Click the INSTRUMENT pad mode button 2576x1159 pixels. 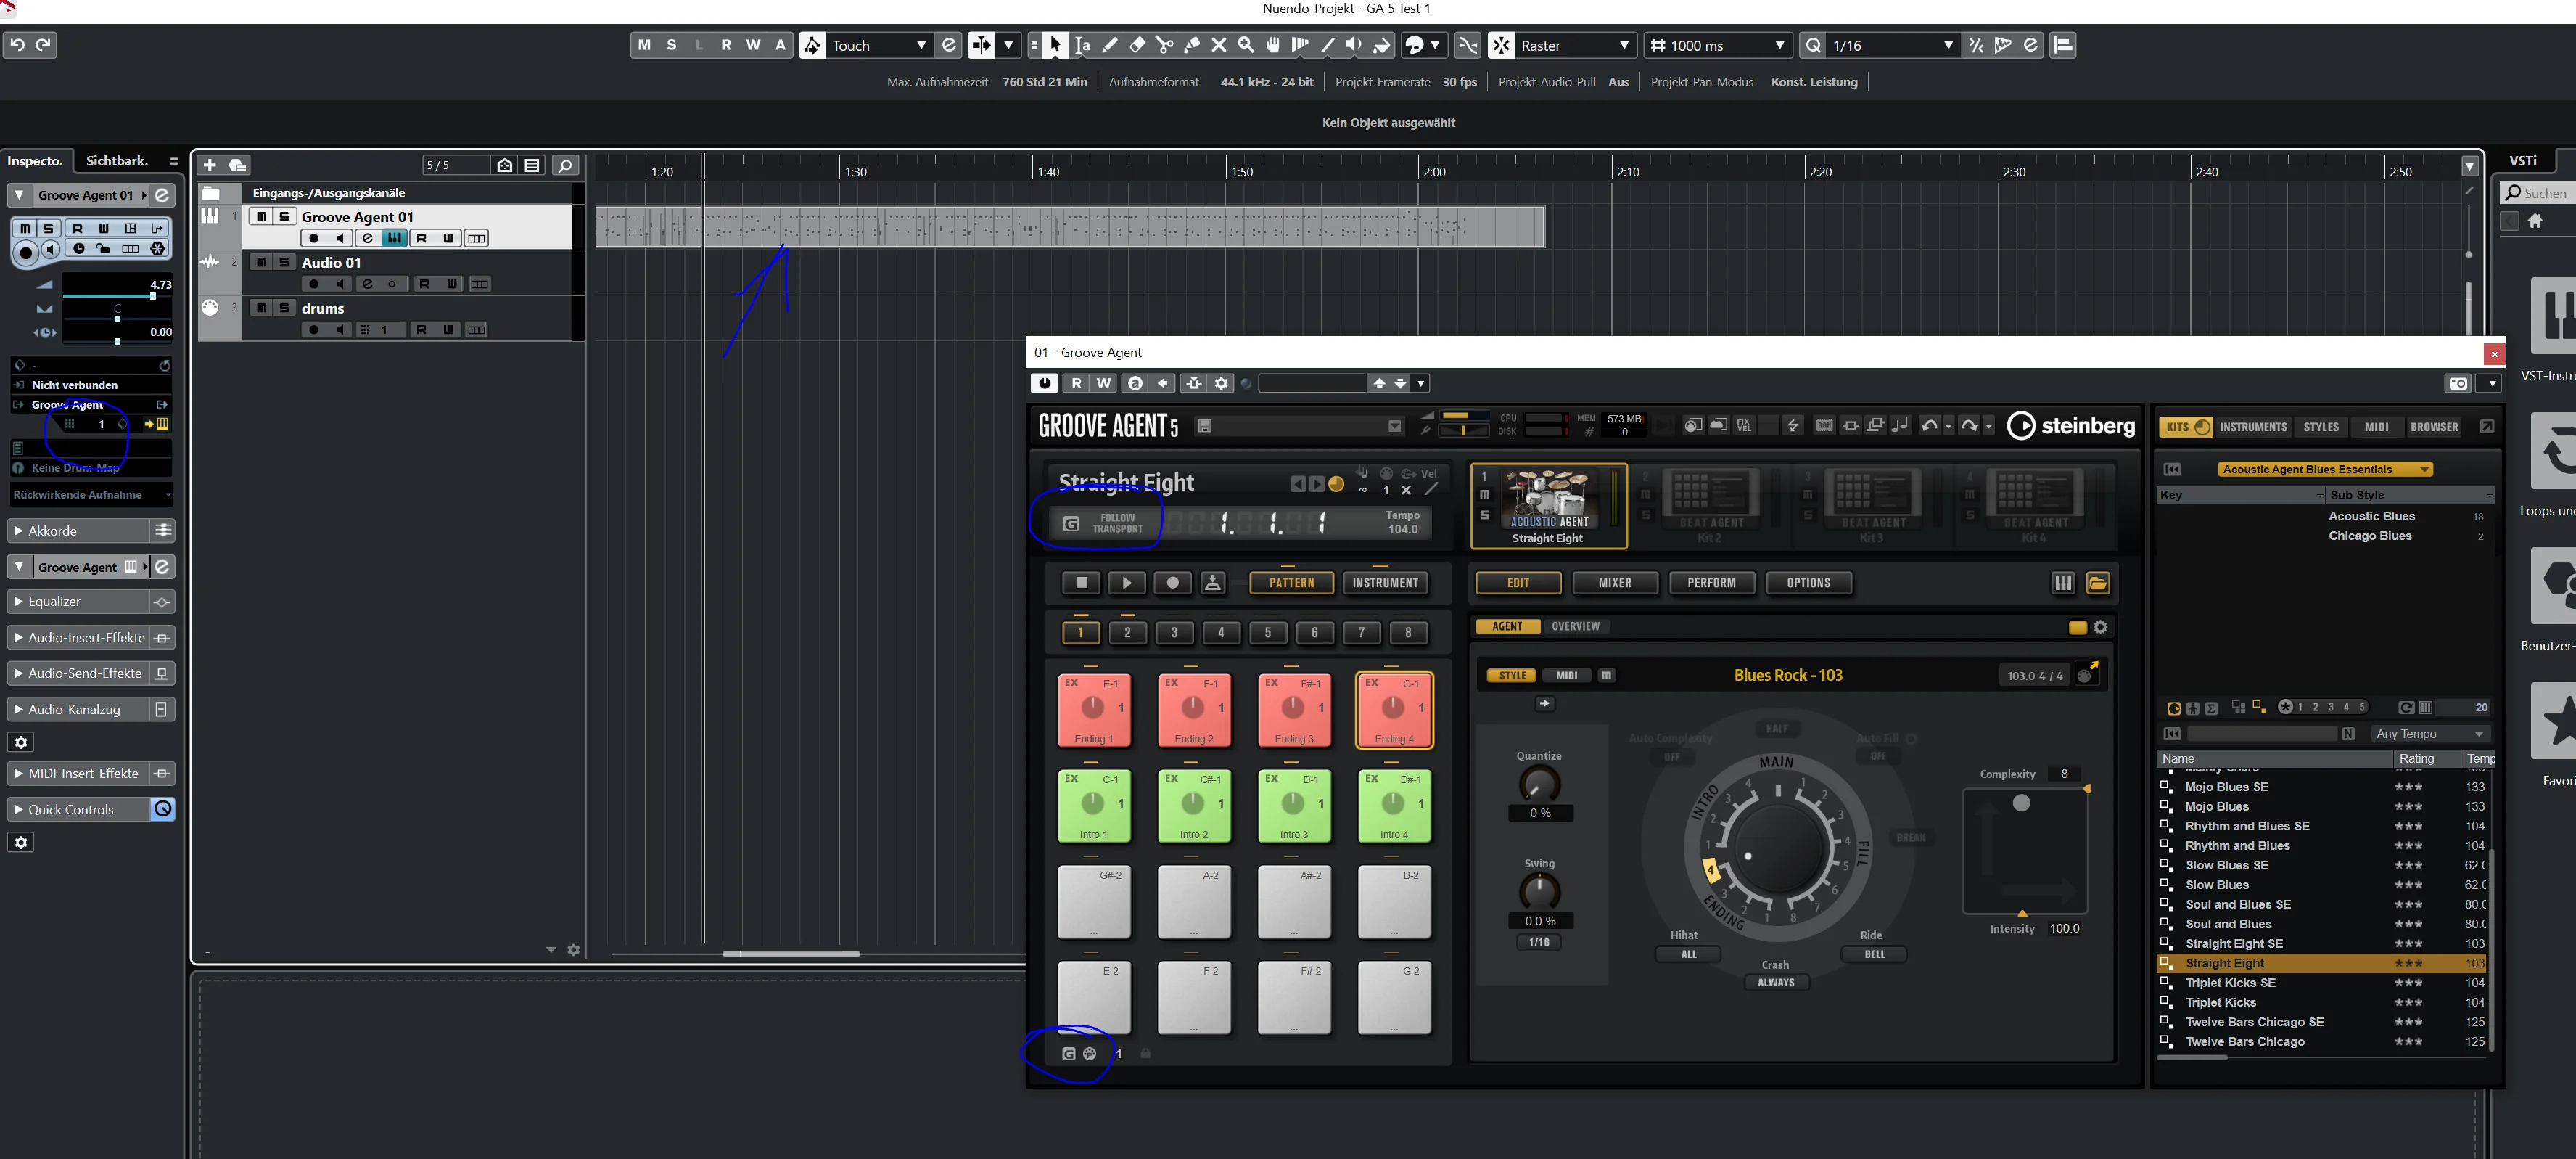pyautogui.click(x=1385, y=583)
